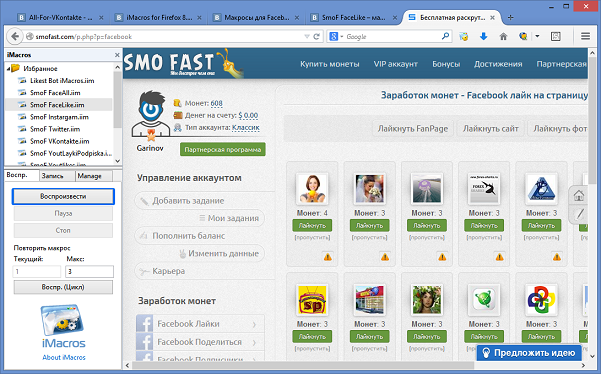
Task: Switch to the All-For-VKontakte browser tab
Action: [61, 18]
